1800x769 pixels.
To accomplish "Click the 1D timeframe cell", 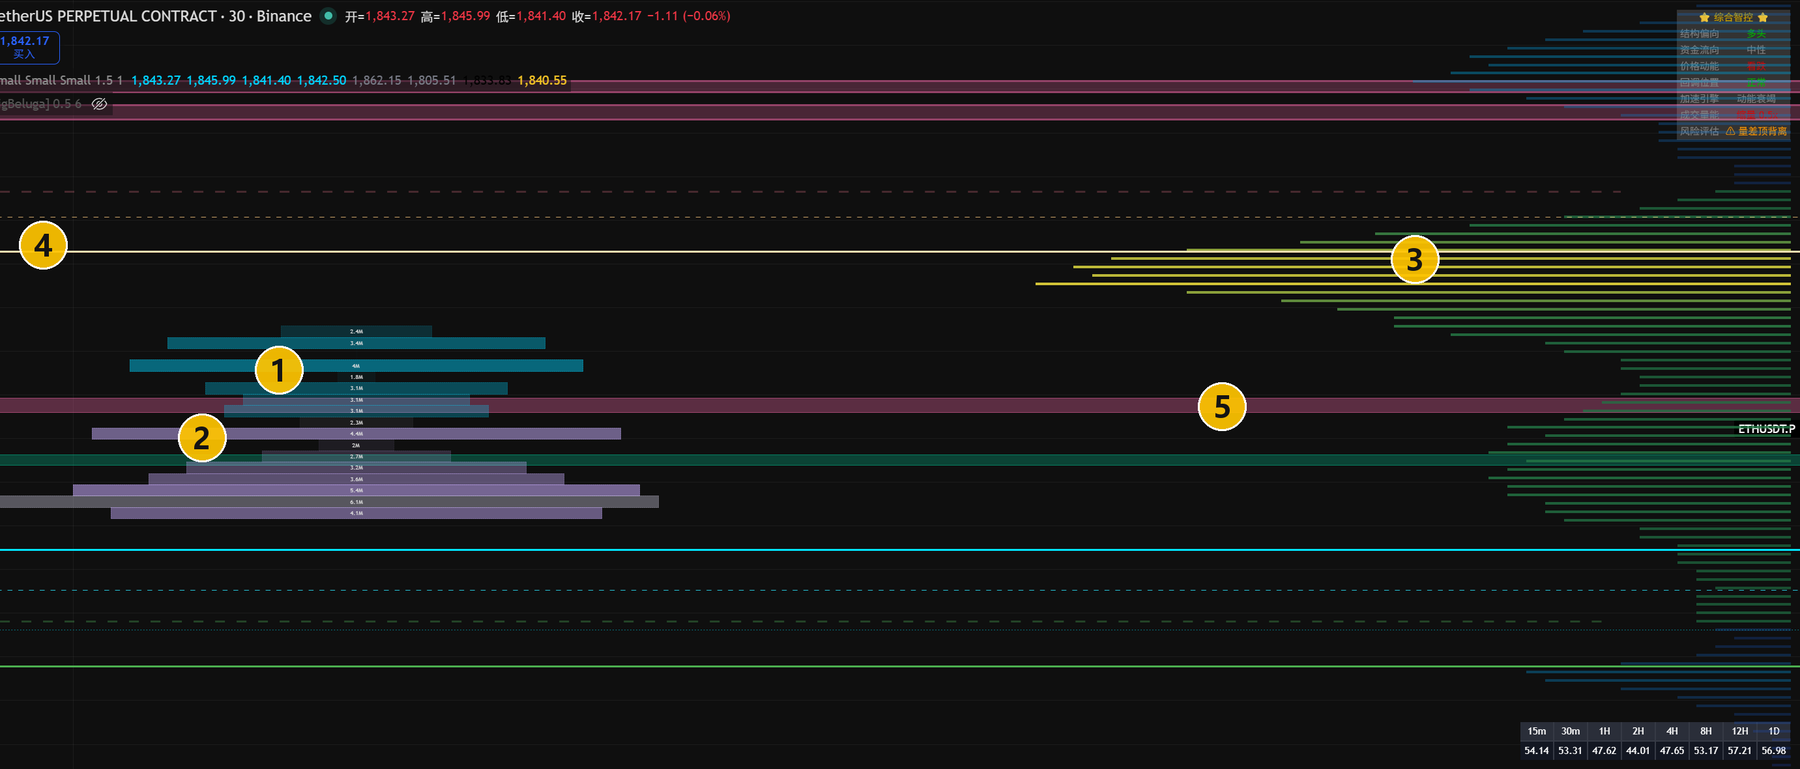I will point(1774,731).
